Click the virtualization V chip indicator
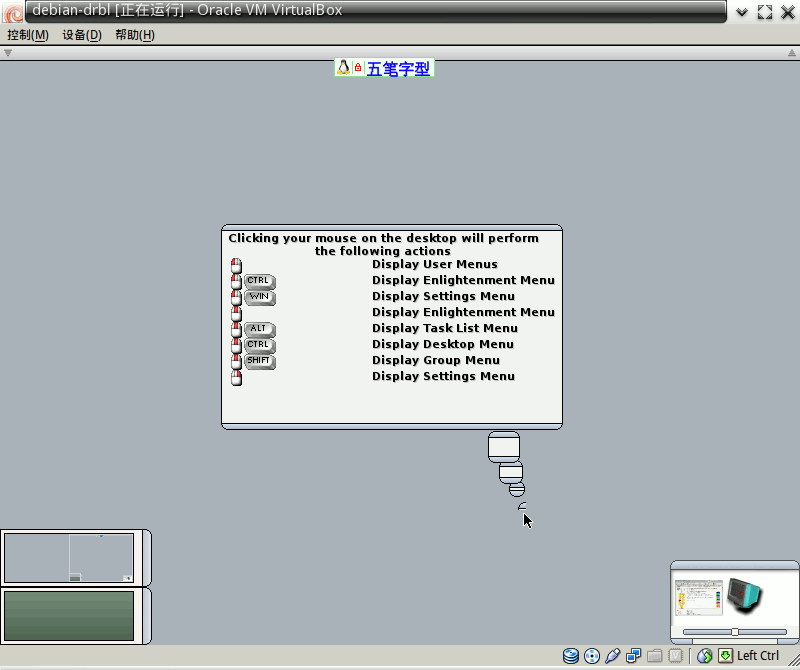800x670 pixels. tap(676, 656)
